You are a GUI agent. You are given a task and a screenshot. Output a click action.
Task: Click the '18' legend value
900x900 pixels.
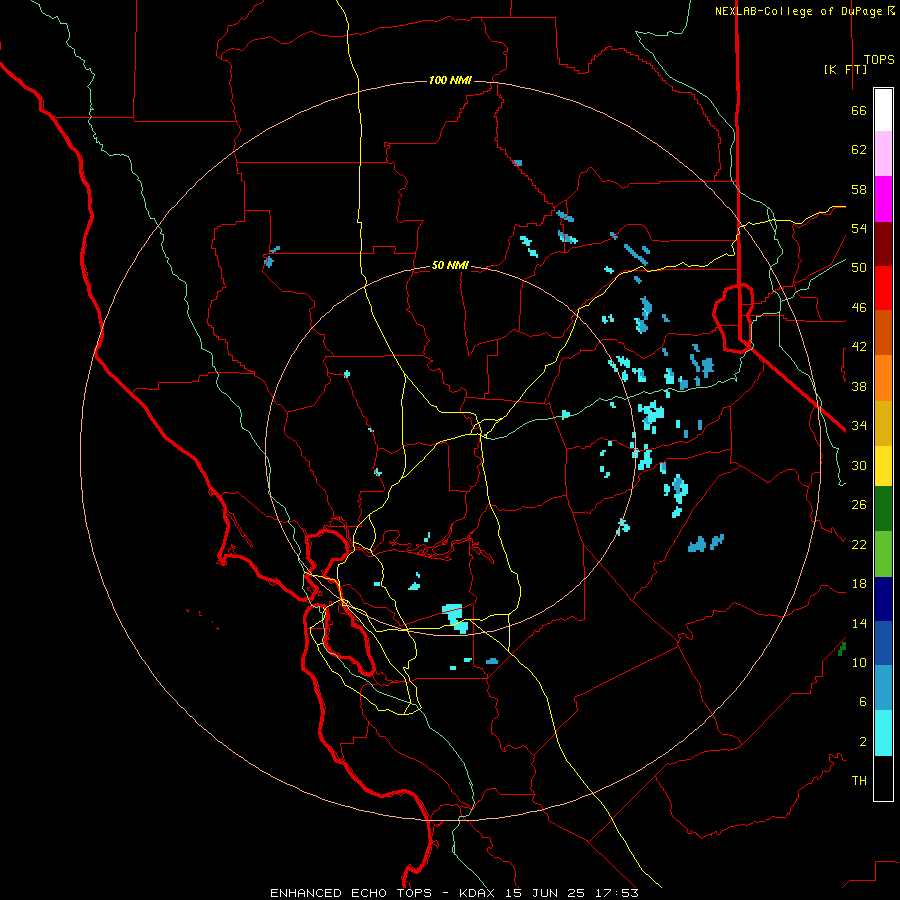click(859, 584)
